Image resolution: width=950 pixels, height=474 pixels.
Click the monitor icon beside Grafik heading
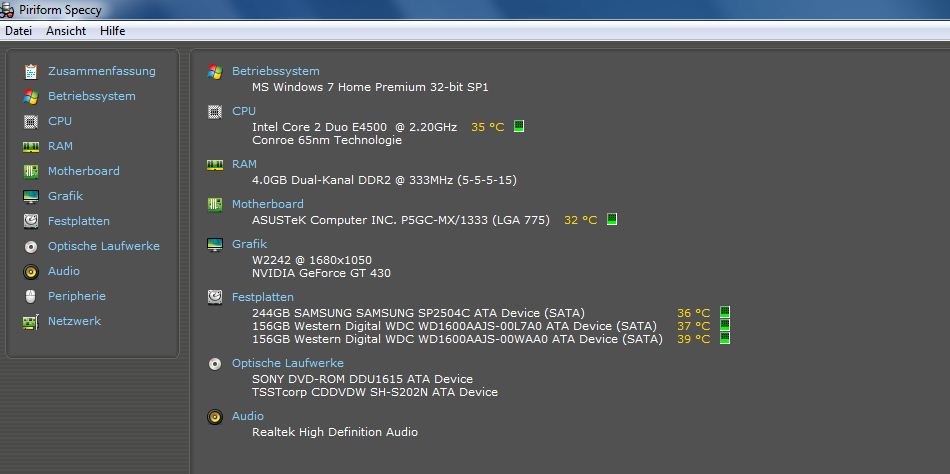215,244
